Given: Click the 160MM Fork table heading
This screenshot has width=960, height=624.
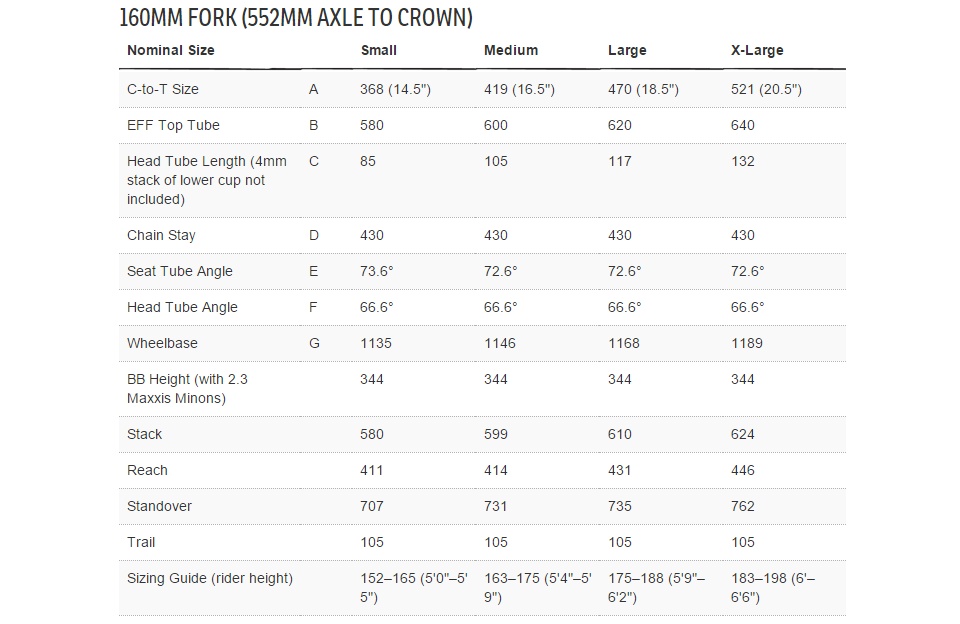Looking at the screenshot, I should pos(295,18).
